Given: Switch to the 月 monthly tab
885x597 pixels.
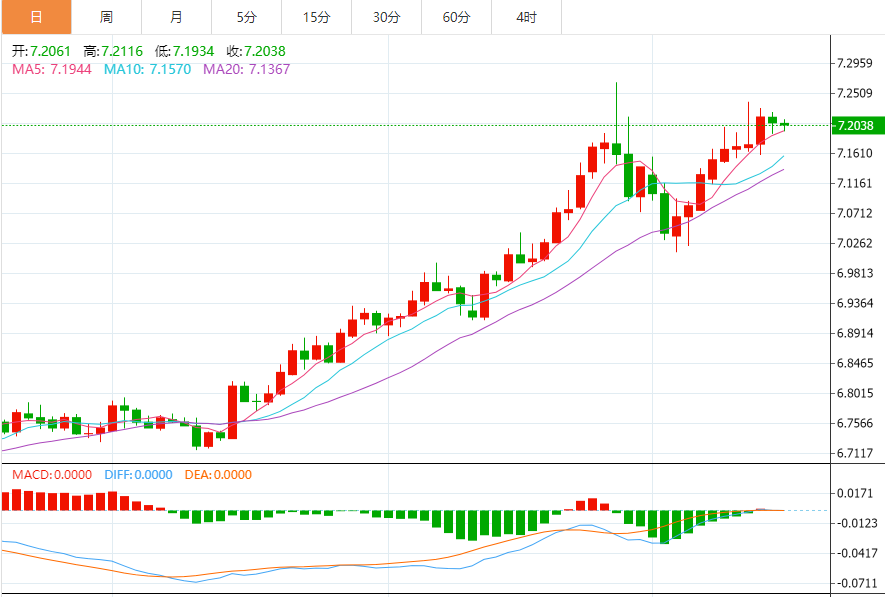Looking at the screenshot, I should click(176, 17).
